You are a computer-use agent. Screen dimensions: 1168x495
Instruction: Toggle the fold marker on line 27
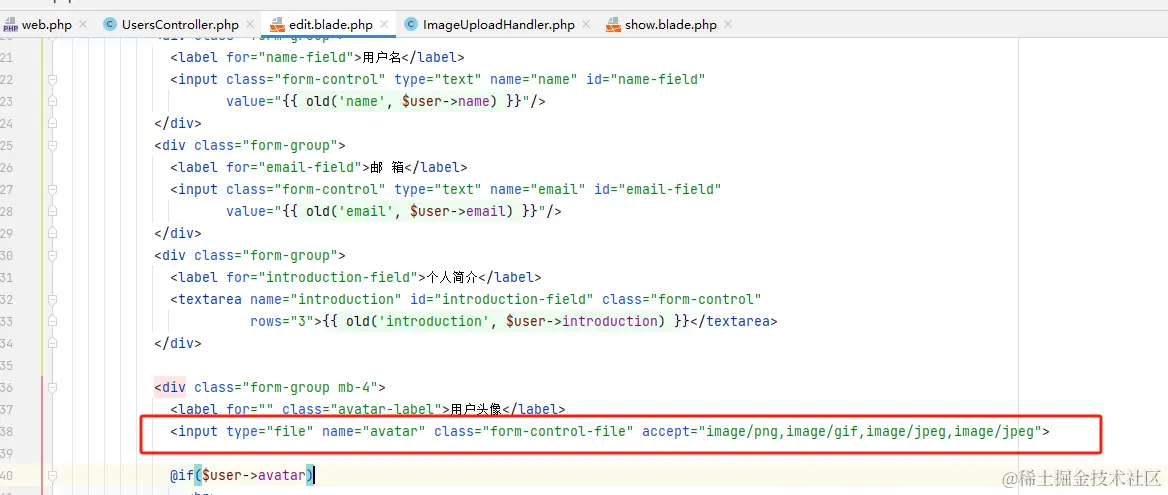pyautogui.click(x=52, y=189)
